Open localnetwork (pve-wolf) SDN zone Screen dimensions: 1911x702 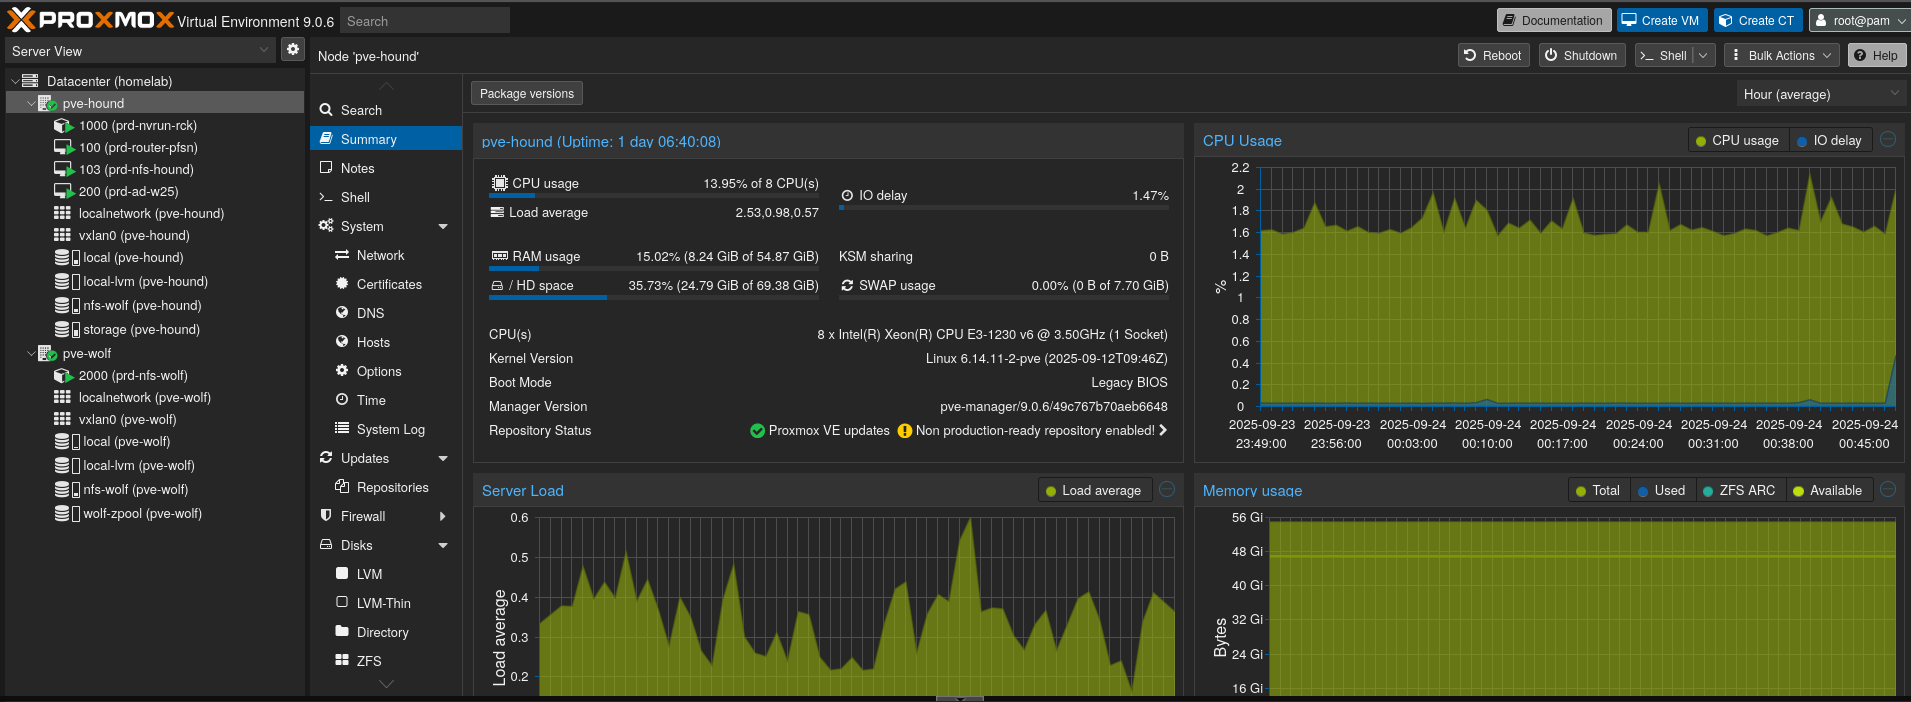click(x=144, y=398)
